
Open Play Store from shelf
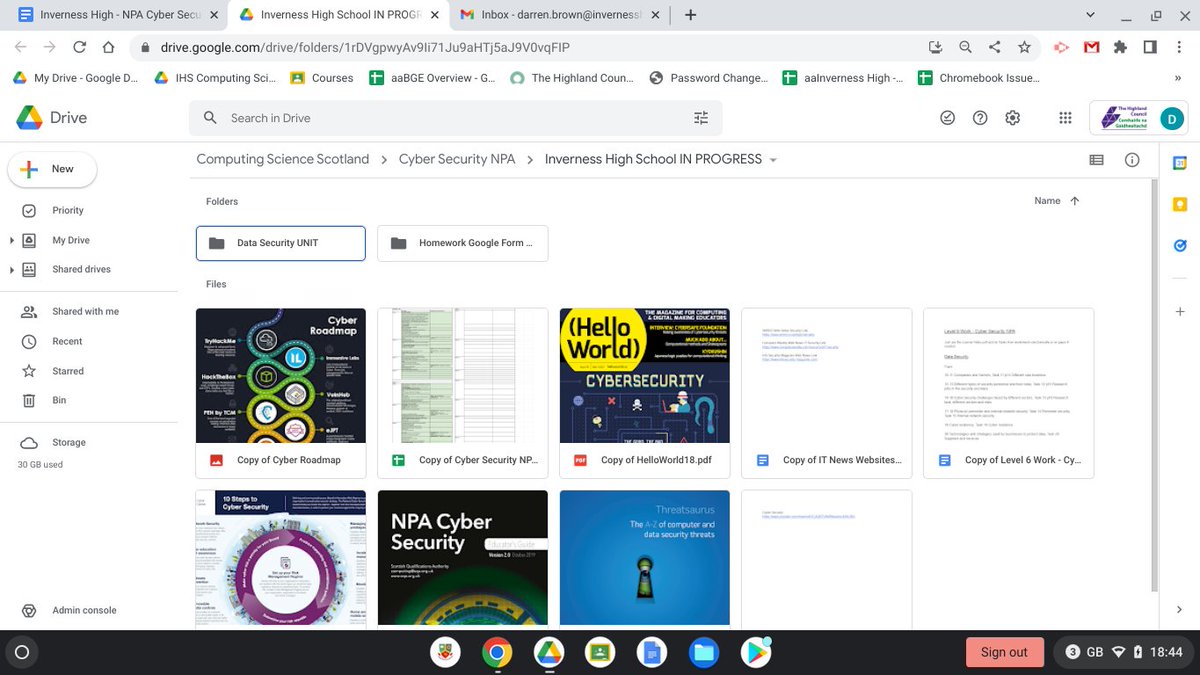pos(755,653)
